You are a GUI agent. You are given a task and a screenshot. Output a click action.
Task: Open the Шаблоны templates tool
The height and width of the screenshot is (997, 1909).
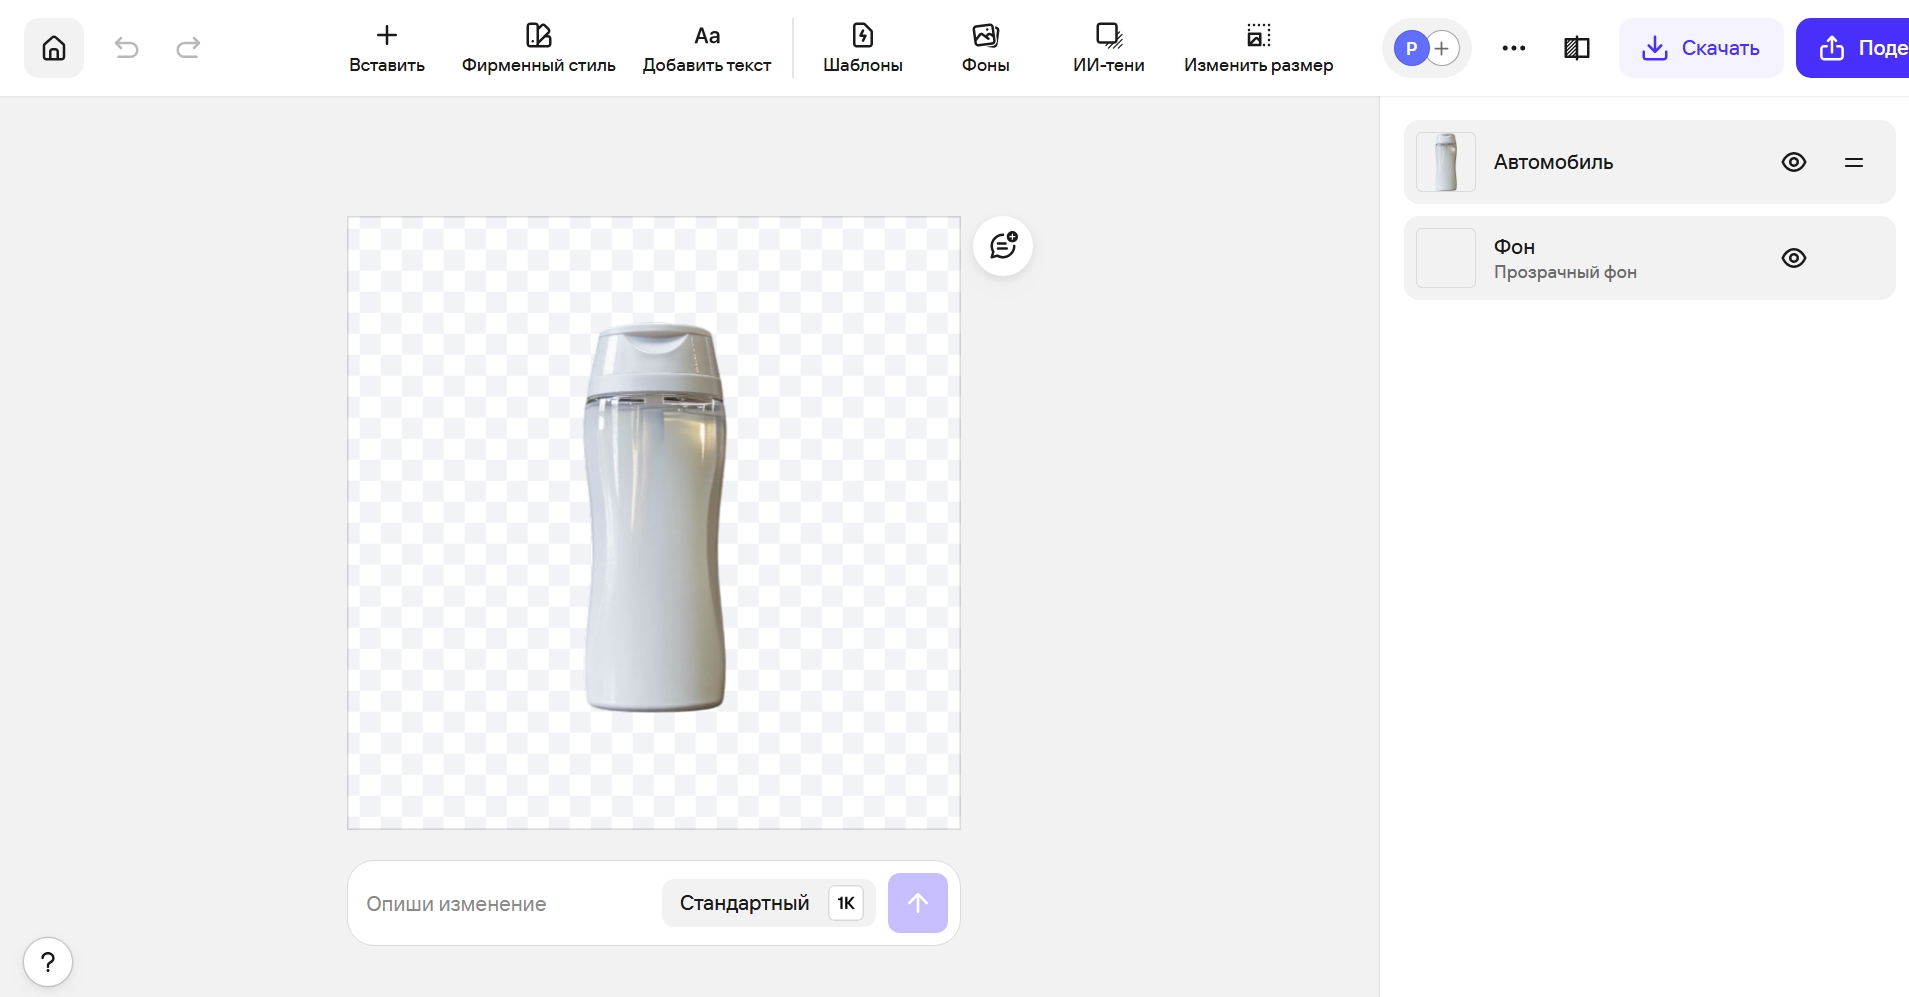click(863, 48)
